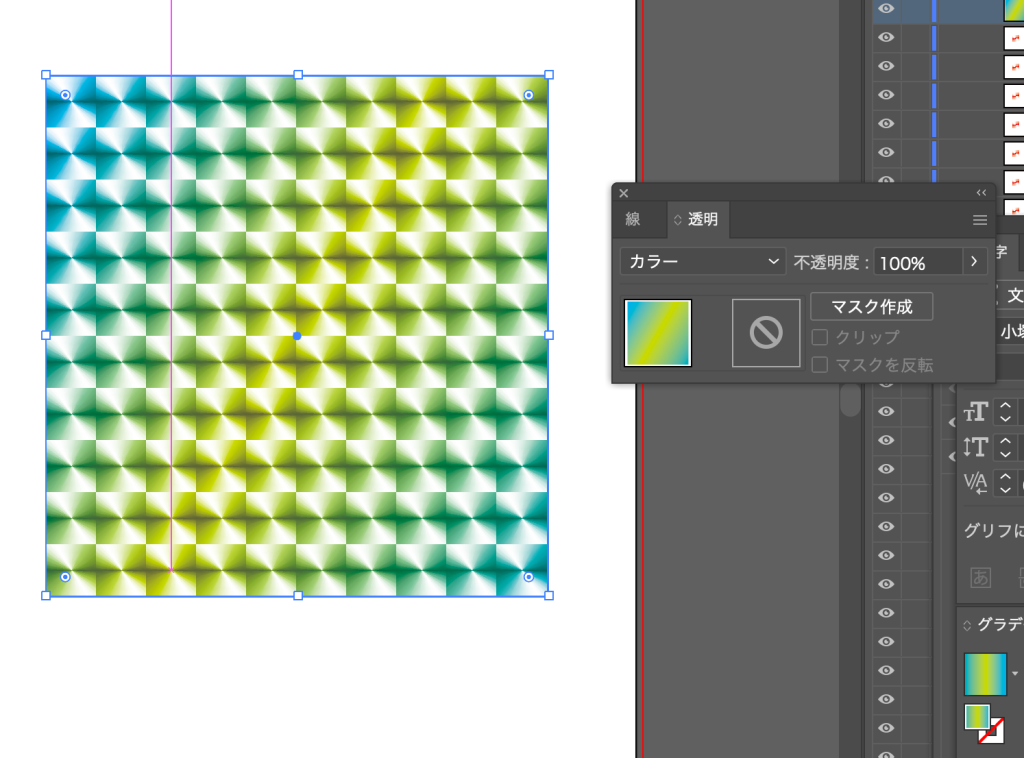
Task: Click the マスク作成 button
Action: pyautogui.click(x=871, y=307)
